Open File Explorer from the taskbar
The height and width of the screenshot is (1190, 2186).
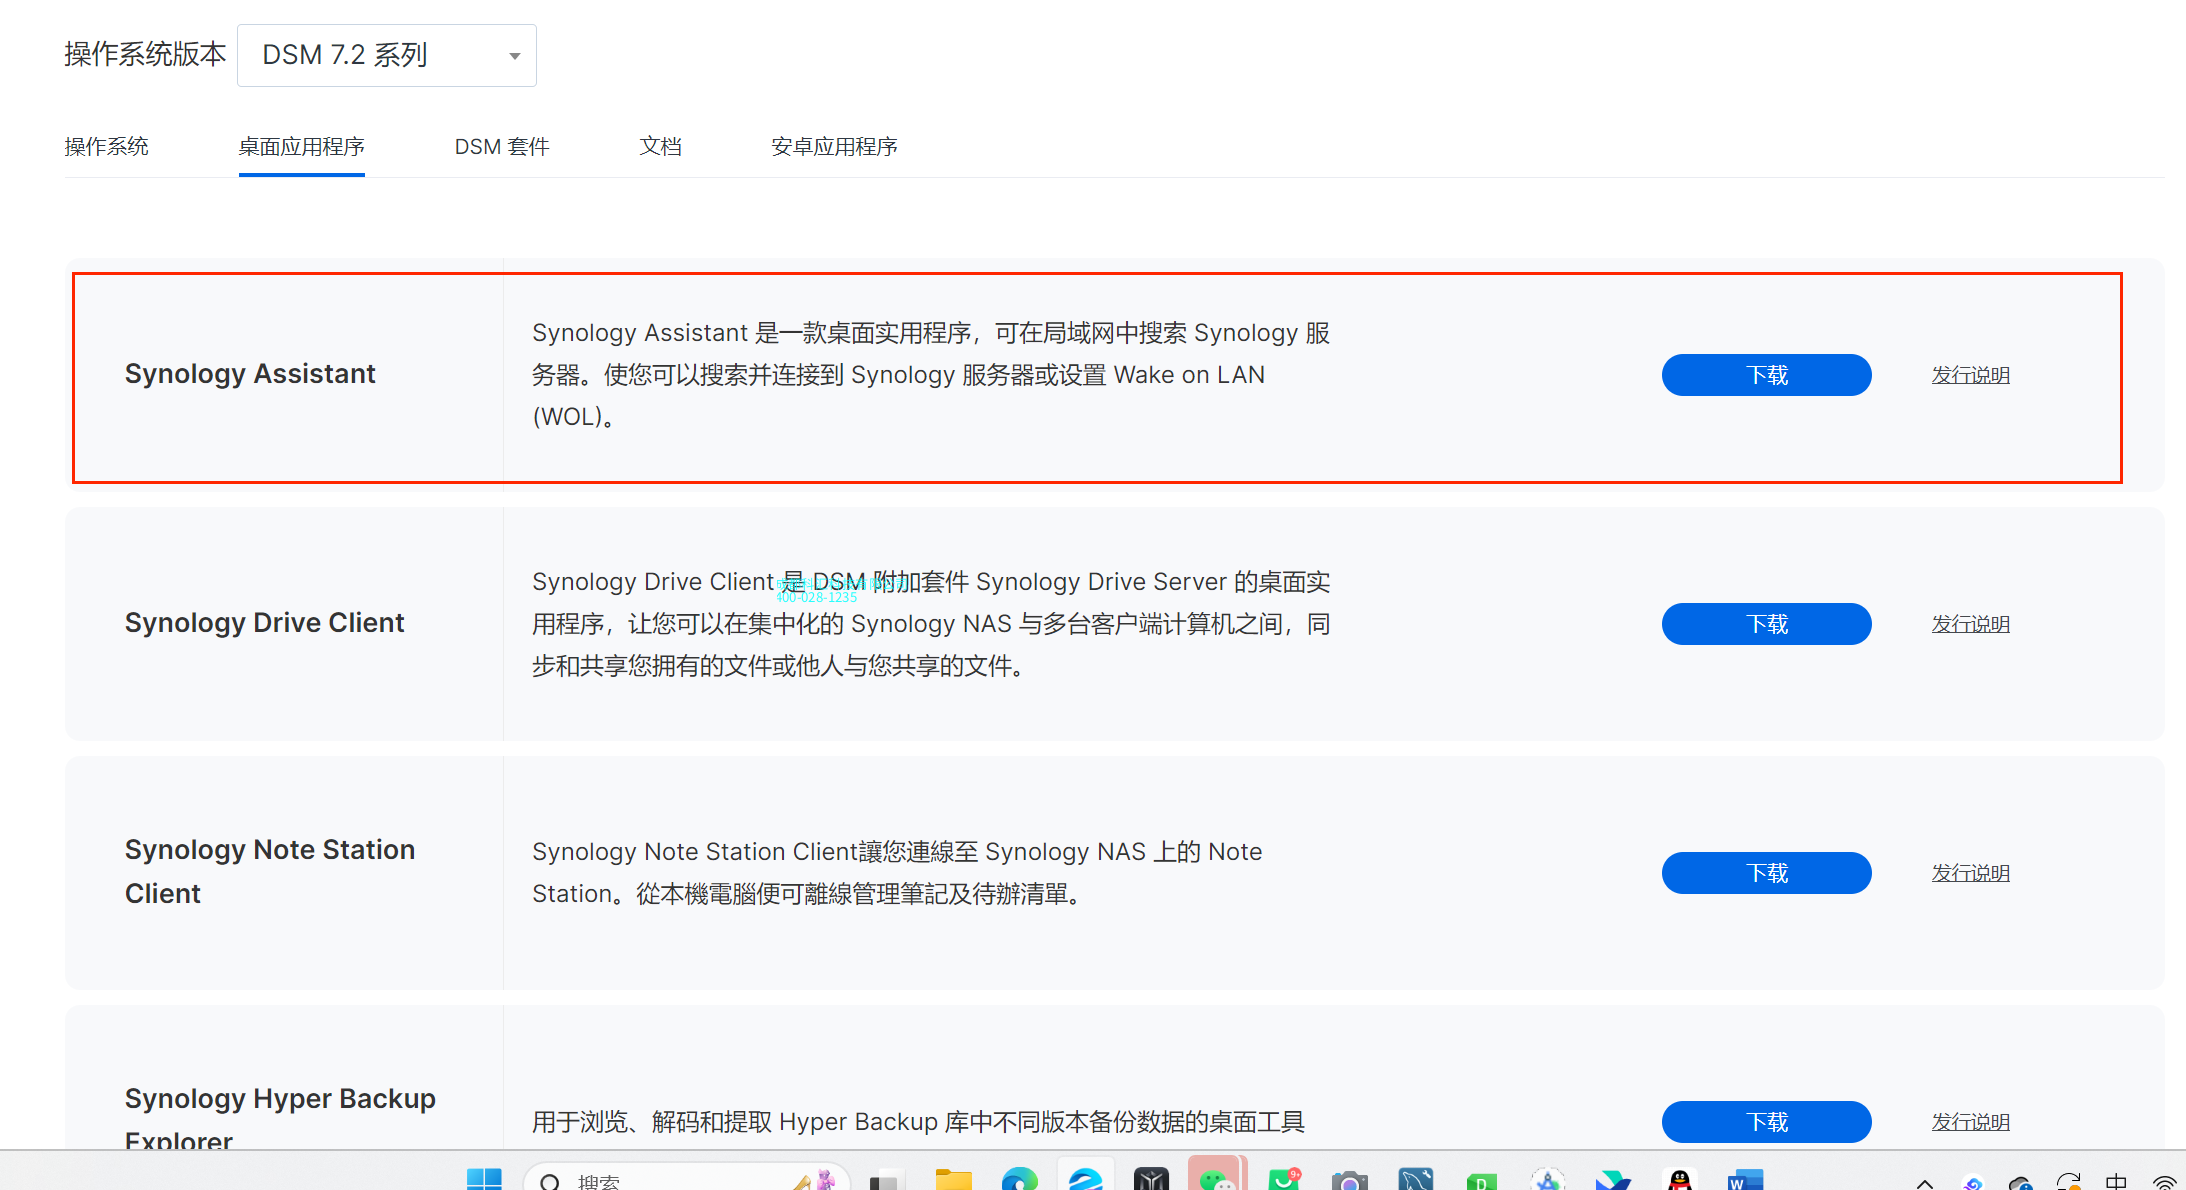tap(953, 1180)
